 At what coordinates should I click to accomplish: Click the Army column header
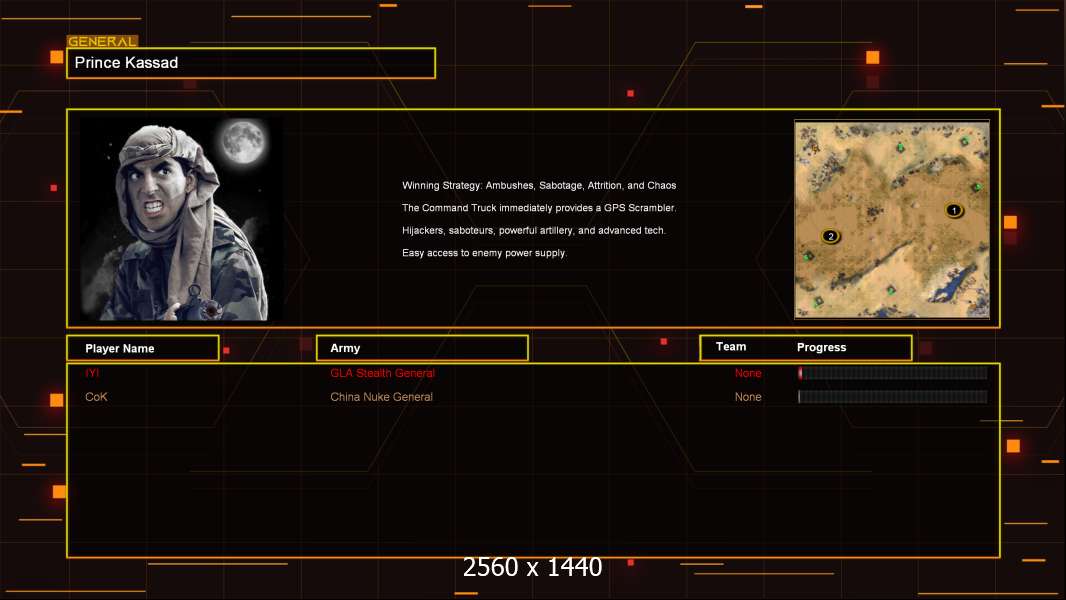click(x=421, y=348)
